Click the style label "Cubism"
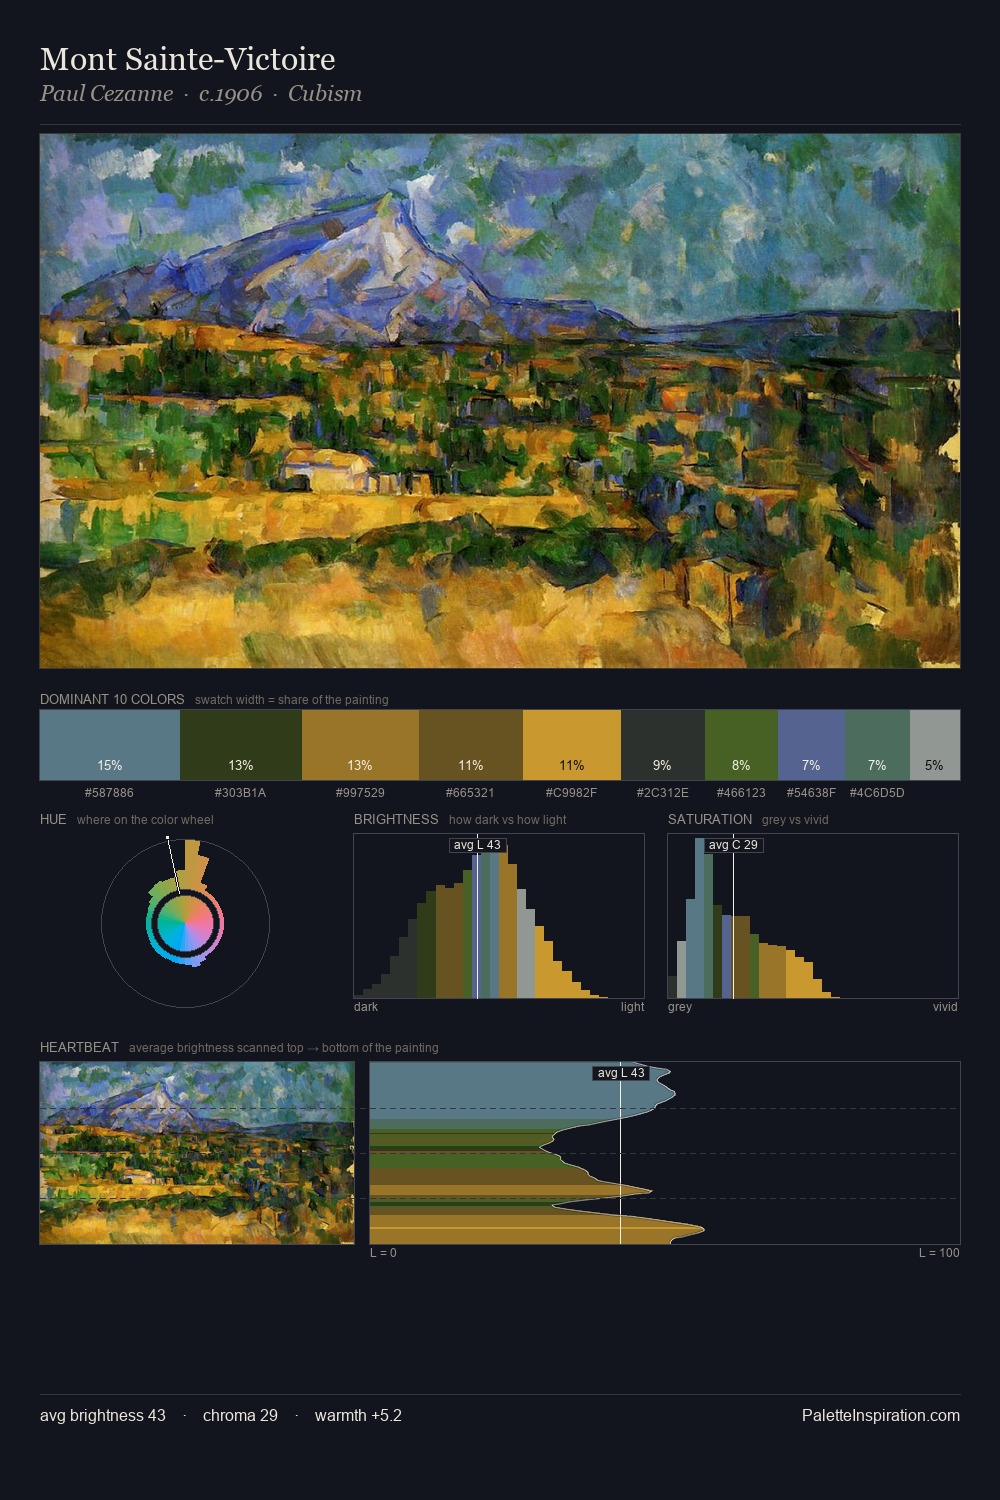Image resolution: width=1000 pixels, height=1500 pixels. [325, 94]
